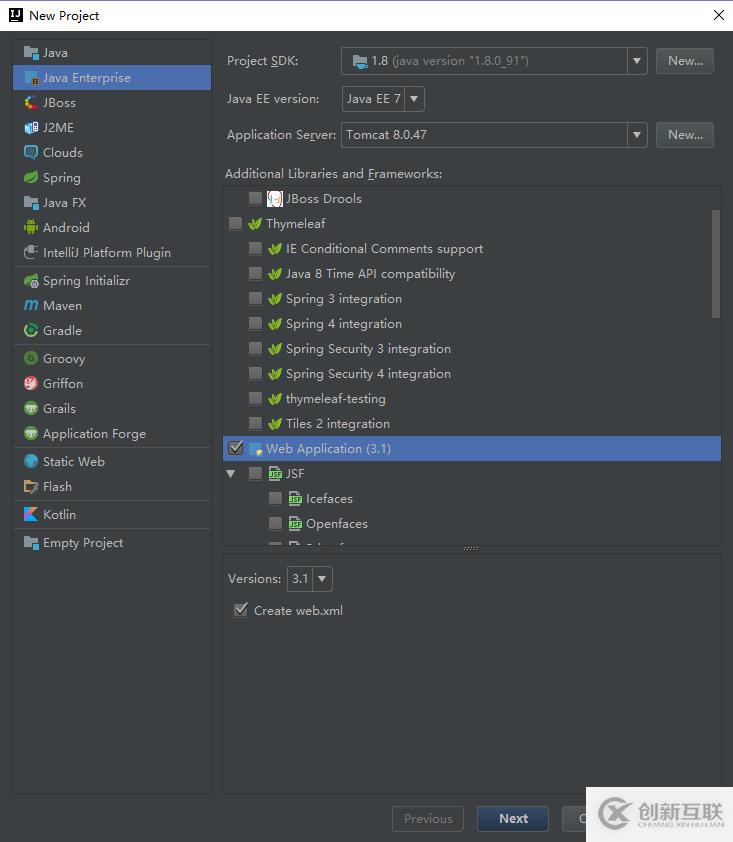The width and height of the screenshot is (733, 842).
Task: Uncheck the Web Application (3.1) checkbox
Action: (x=236, y=448)
